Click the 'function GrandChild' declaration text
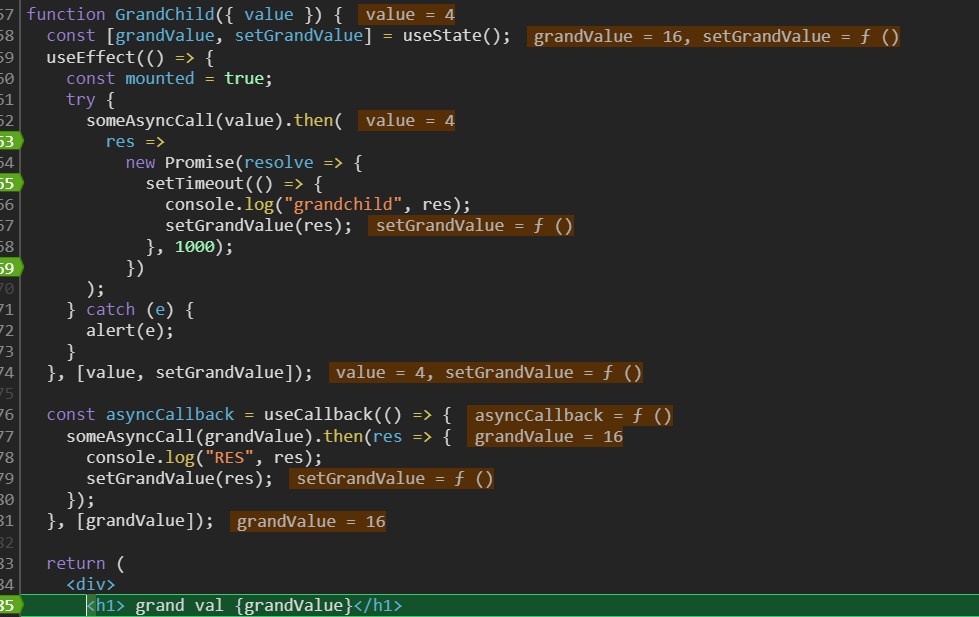This screenshot has height=617, width=979. [121, 14]
